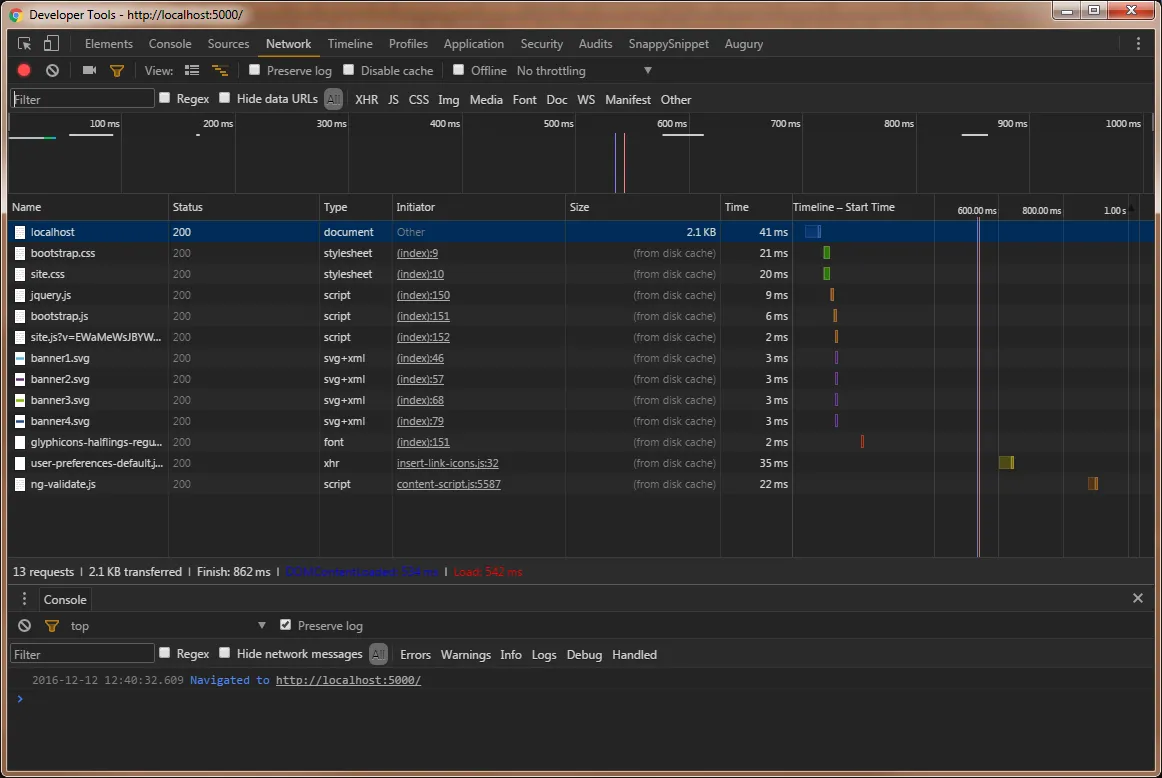Open the No throttling dropdown
The image size is (1162, 778).
pyautogui.click(x=584, y=71)
